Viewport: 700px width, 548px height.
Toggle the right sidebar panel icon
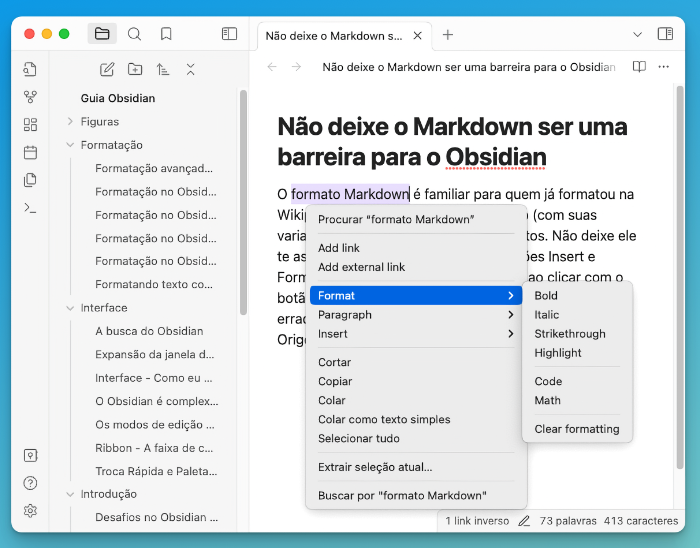click(x=665, y=34)
